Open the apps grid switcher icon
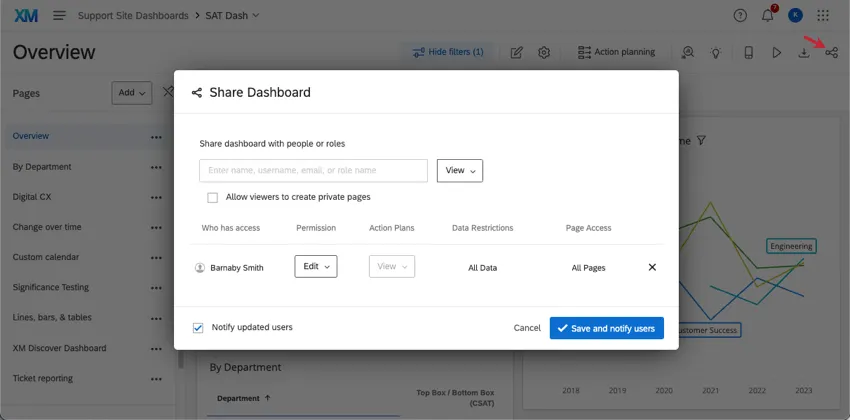The width and height of the screenshot is (850, 420). click(x=823, y=15)
